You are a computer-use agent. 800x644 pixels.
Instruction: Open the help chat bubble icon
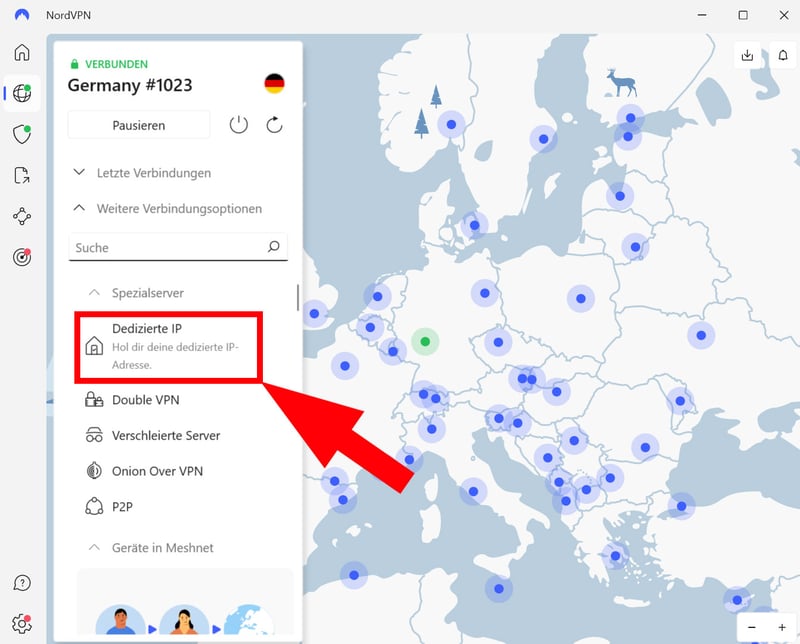click(22, 583)
